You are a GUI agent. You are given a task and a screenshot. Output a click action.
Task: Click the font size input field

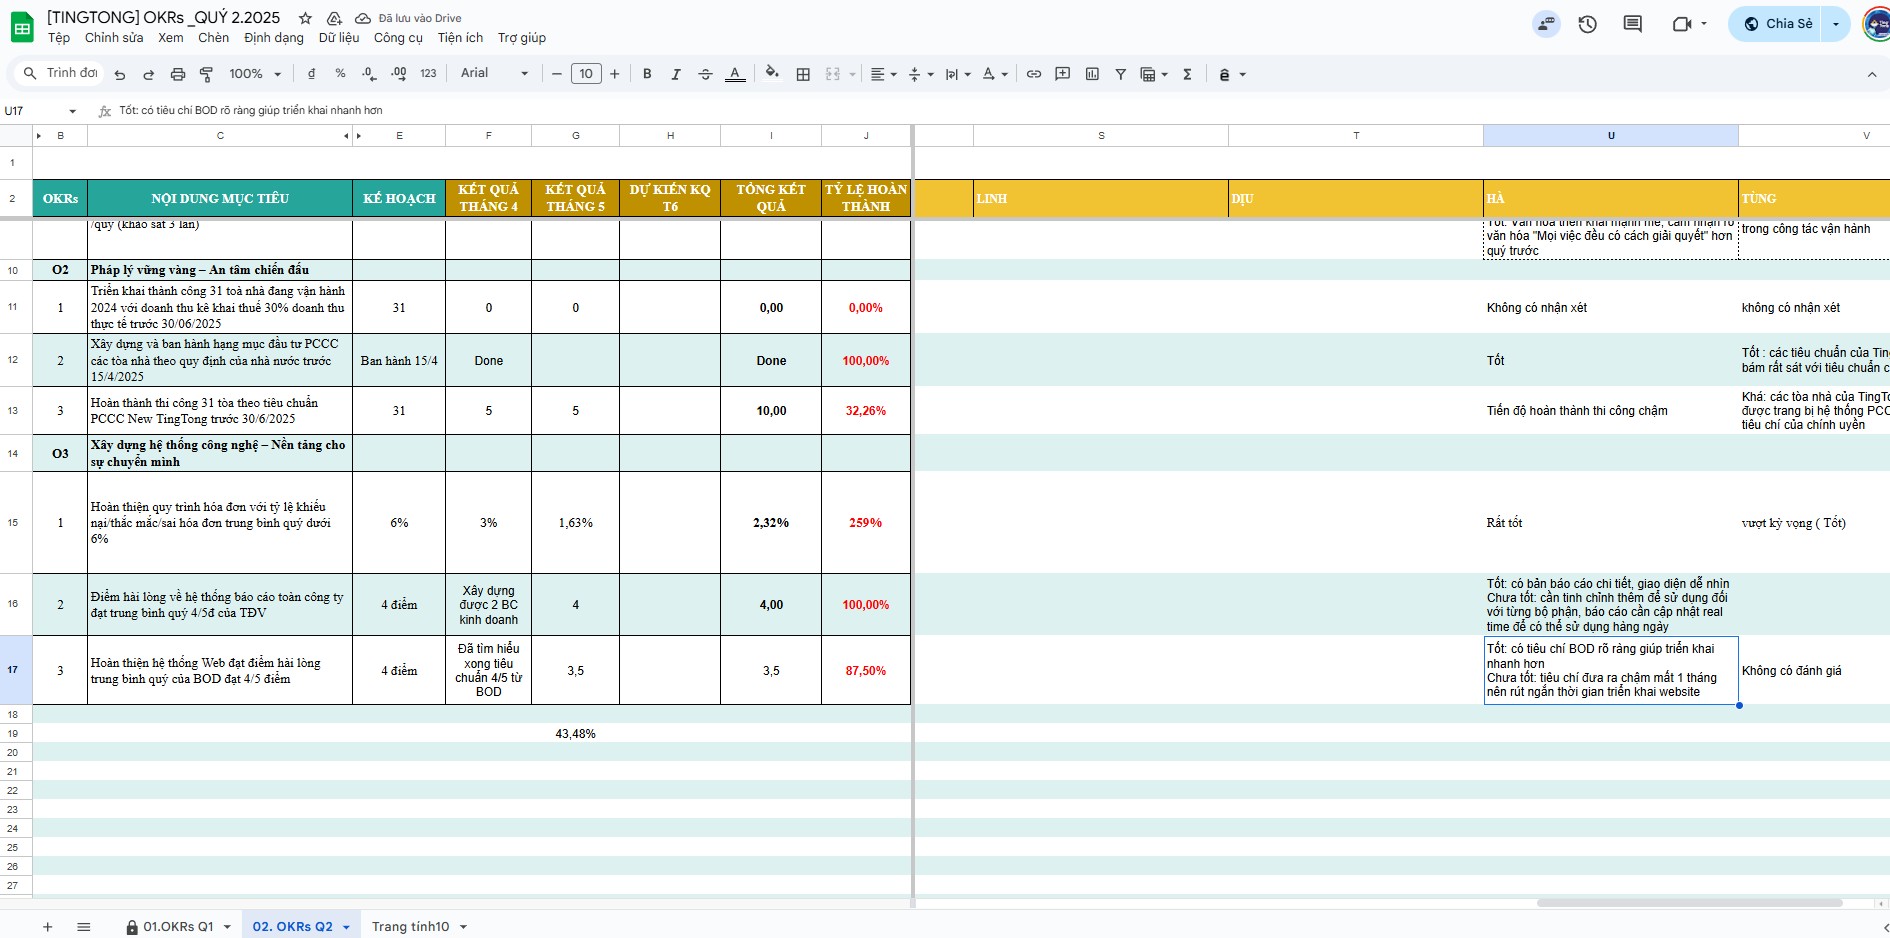pyautogui.click(x=586, y=74)
